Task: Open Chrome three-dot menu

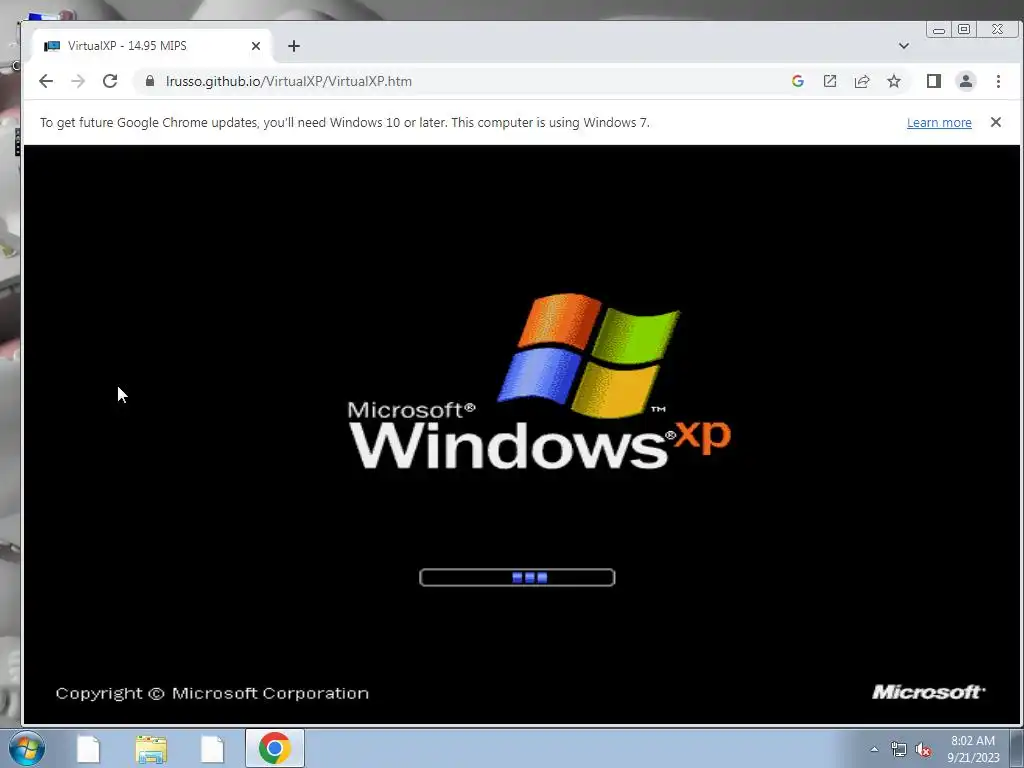Action: pos(998,81)
